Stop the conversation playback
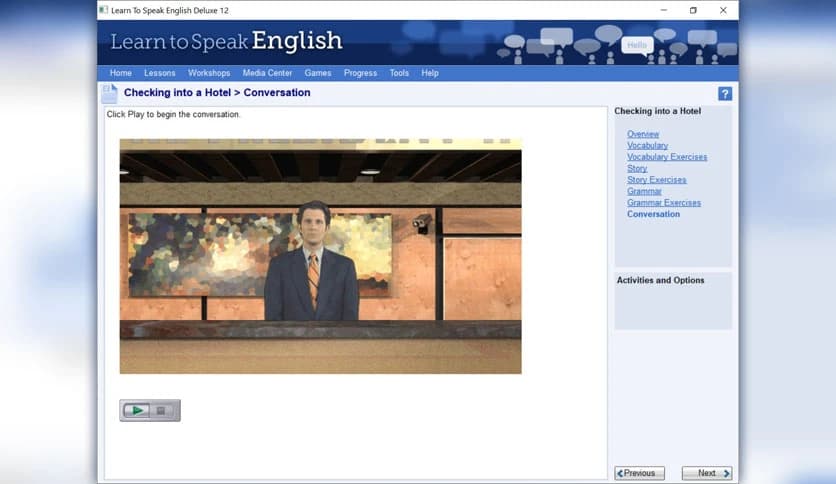This screenshot has width=836, height=484. pos(161,410)
